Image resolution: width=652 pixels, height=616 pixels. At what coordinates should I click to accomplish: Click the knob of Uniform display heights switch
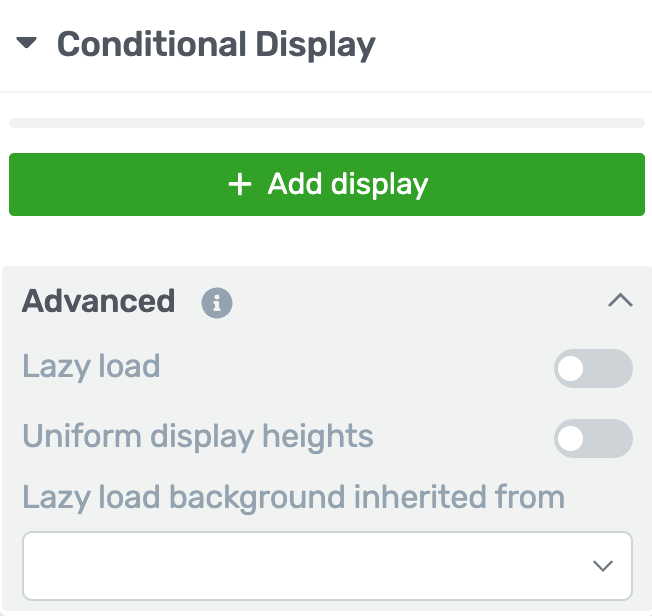click(572, 439)
